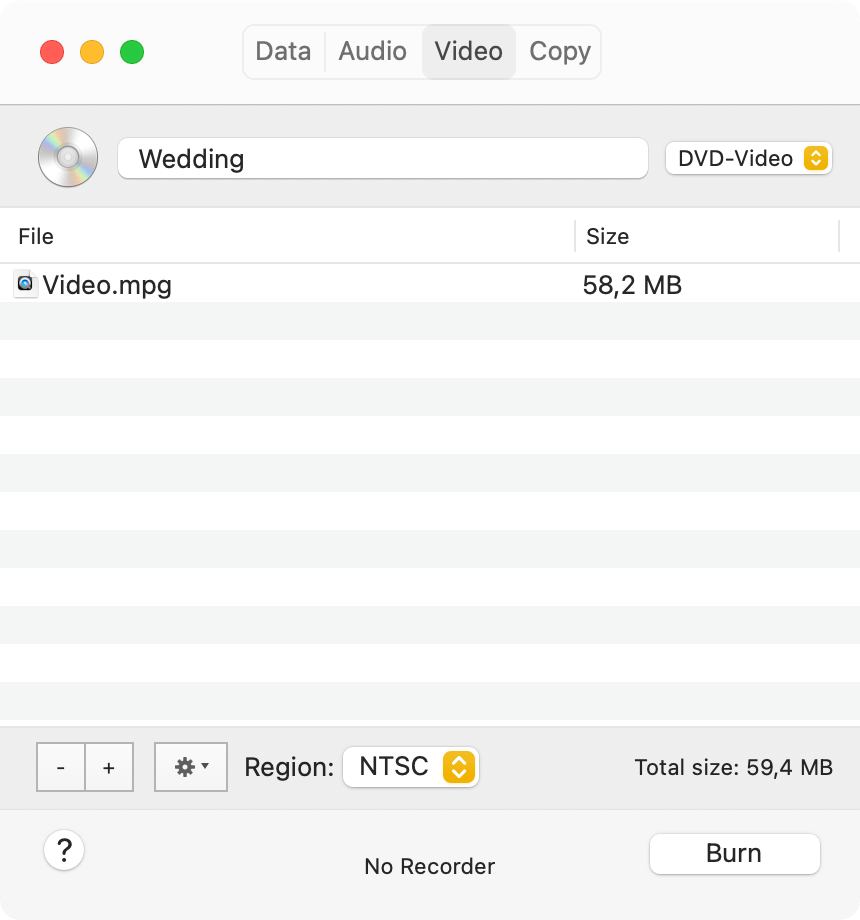Open the Region NTSC dropdown
Screen dimensions: 860x920
[411, 767]
